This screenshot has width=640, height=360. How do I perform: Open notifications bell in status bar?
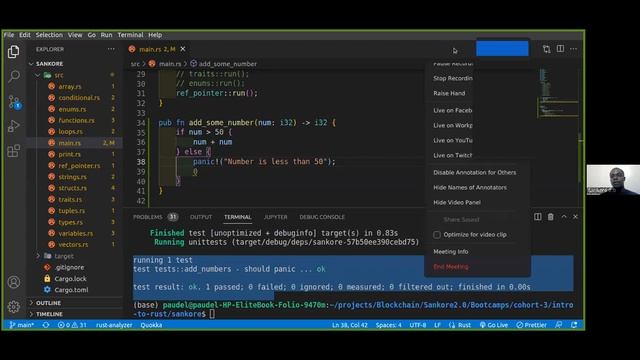574,325
